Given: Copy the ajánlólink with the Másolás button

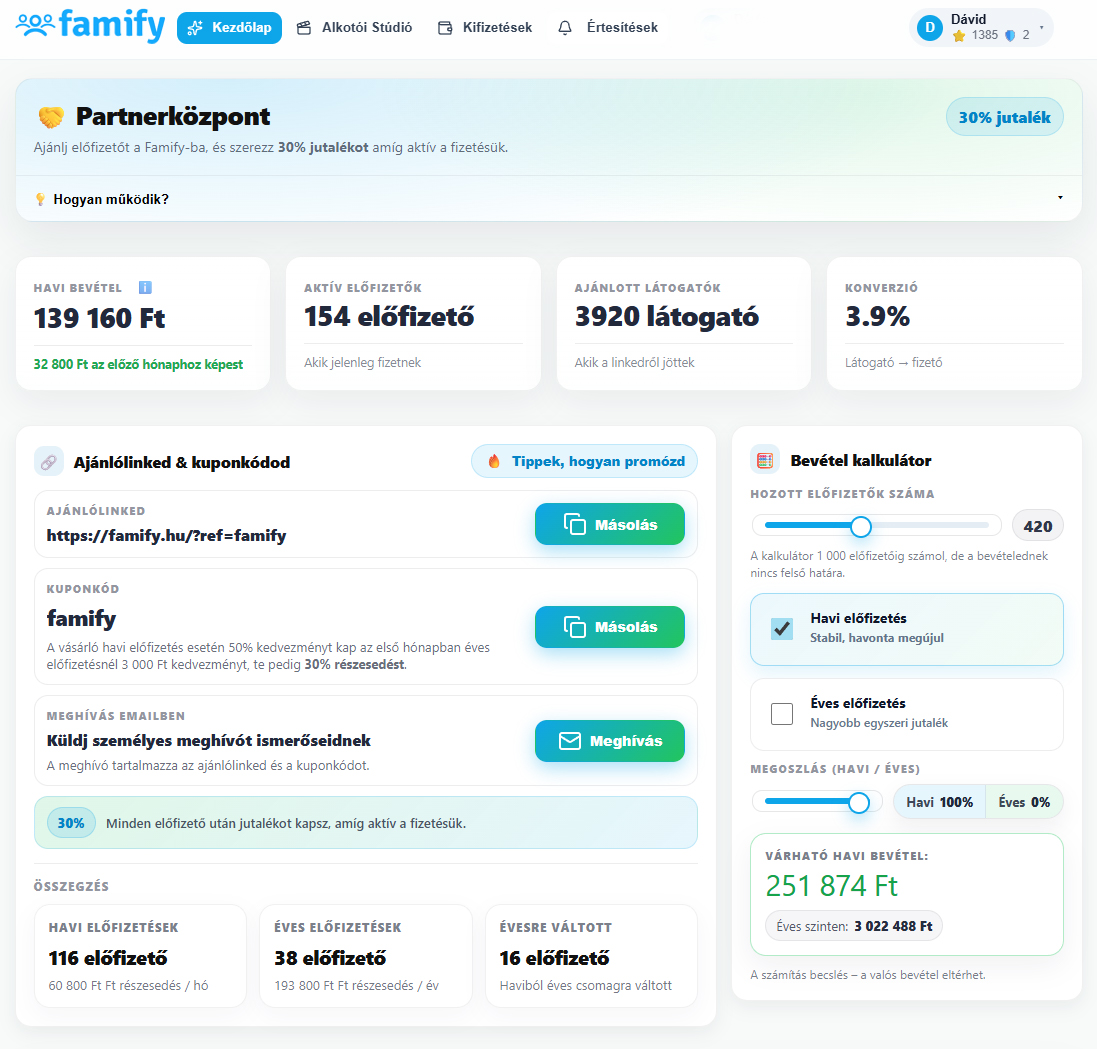Looking at the screenshot, I should pos(609,523).
